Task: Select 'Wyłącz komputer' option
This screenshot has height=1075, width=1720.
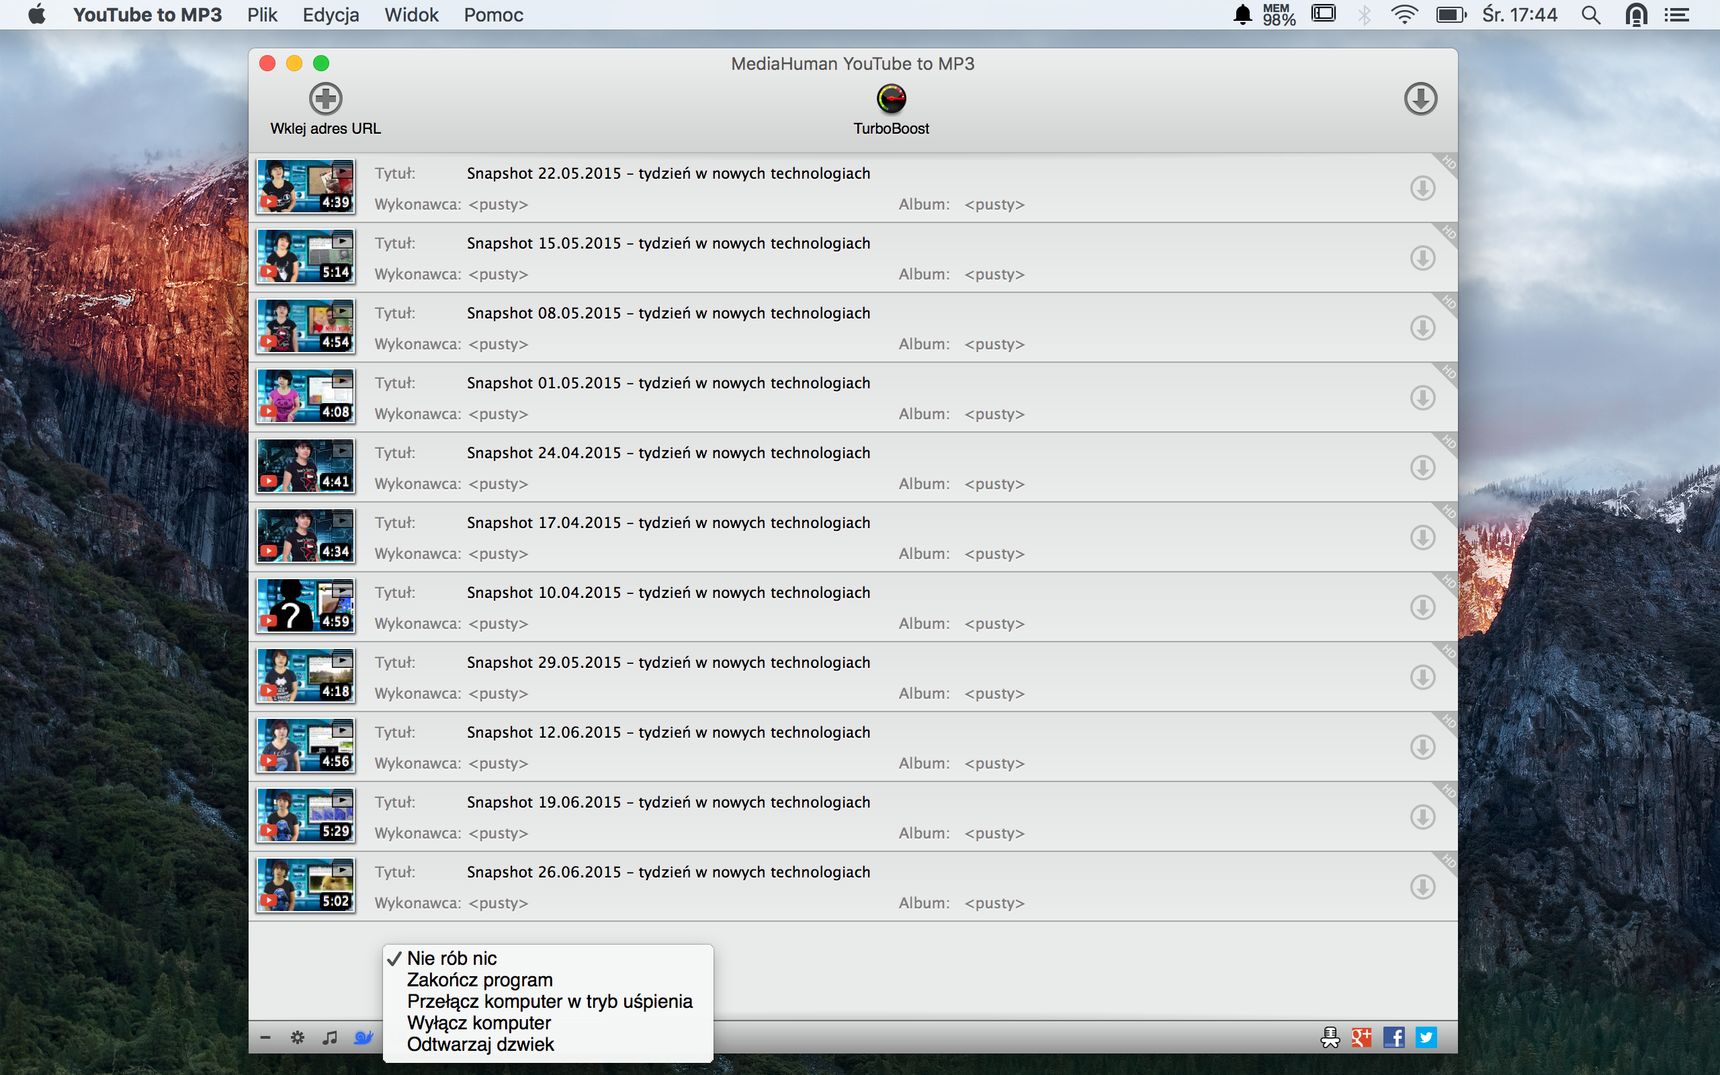Action: 548,1023
